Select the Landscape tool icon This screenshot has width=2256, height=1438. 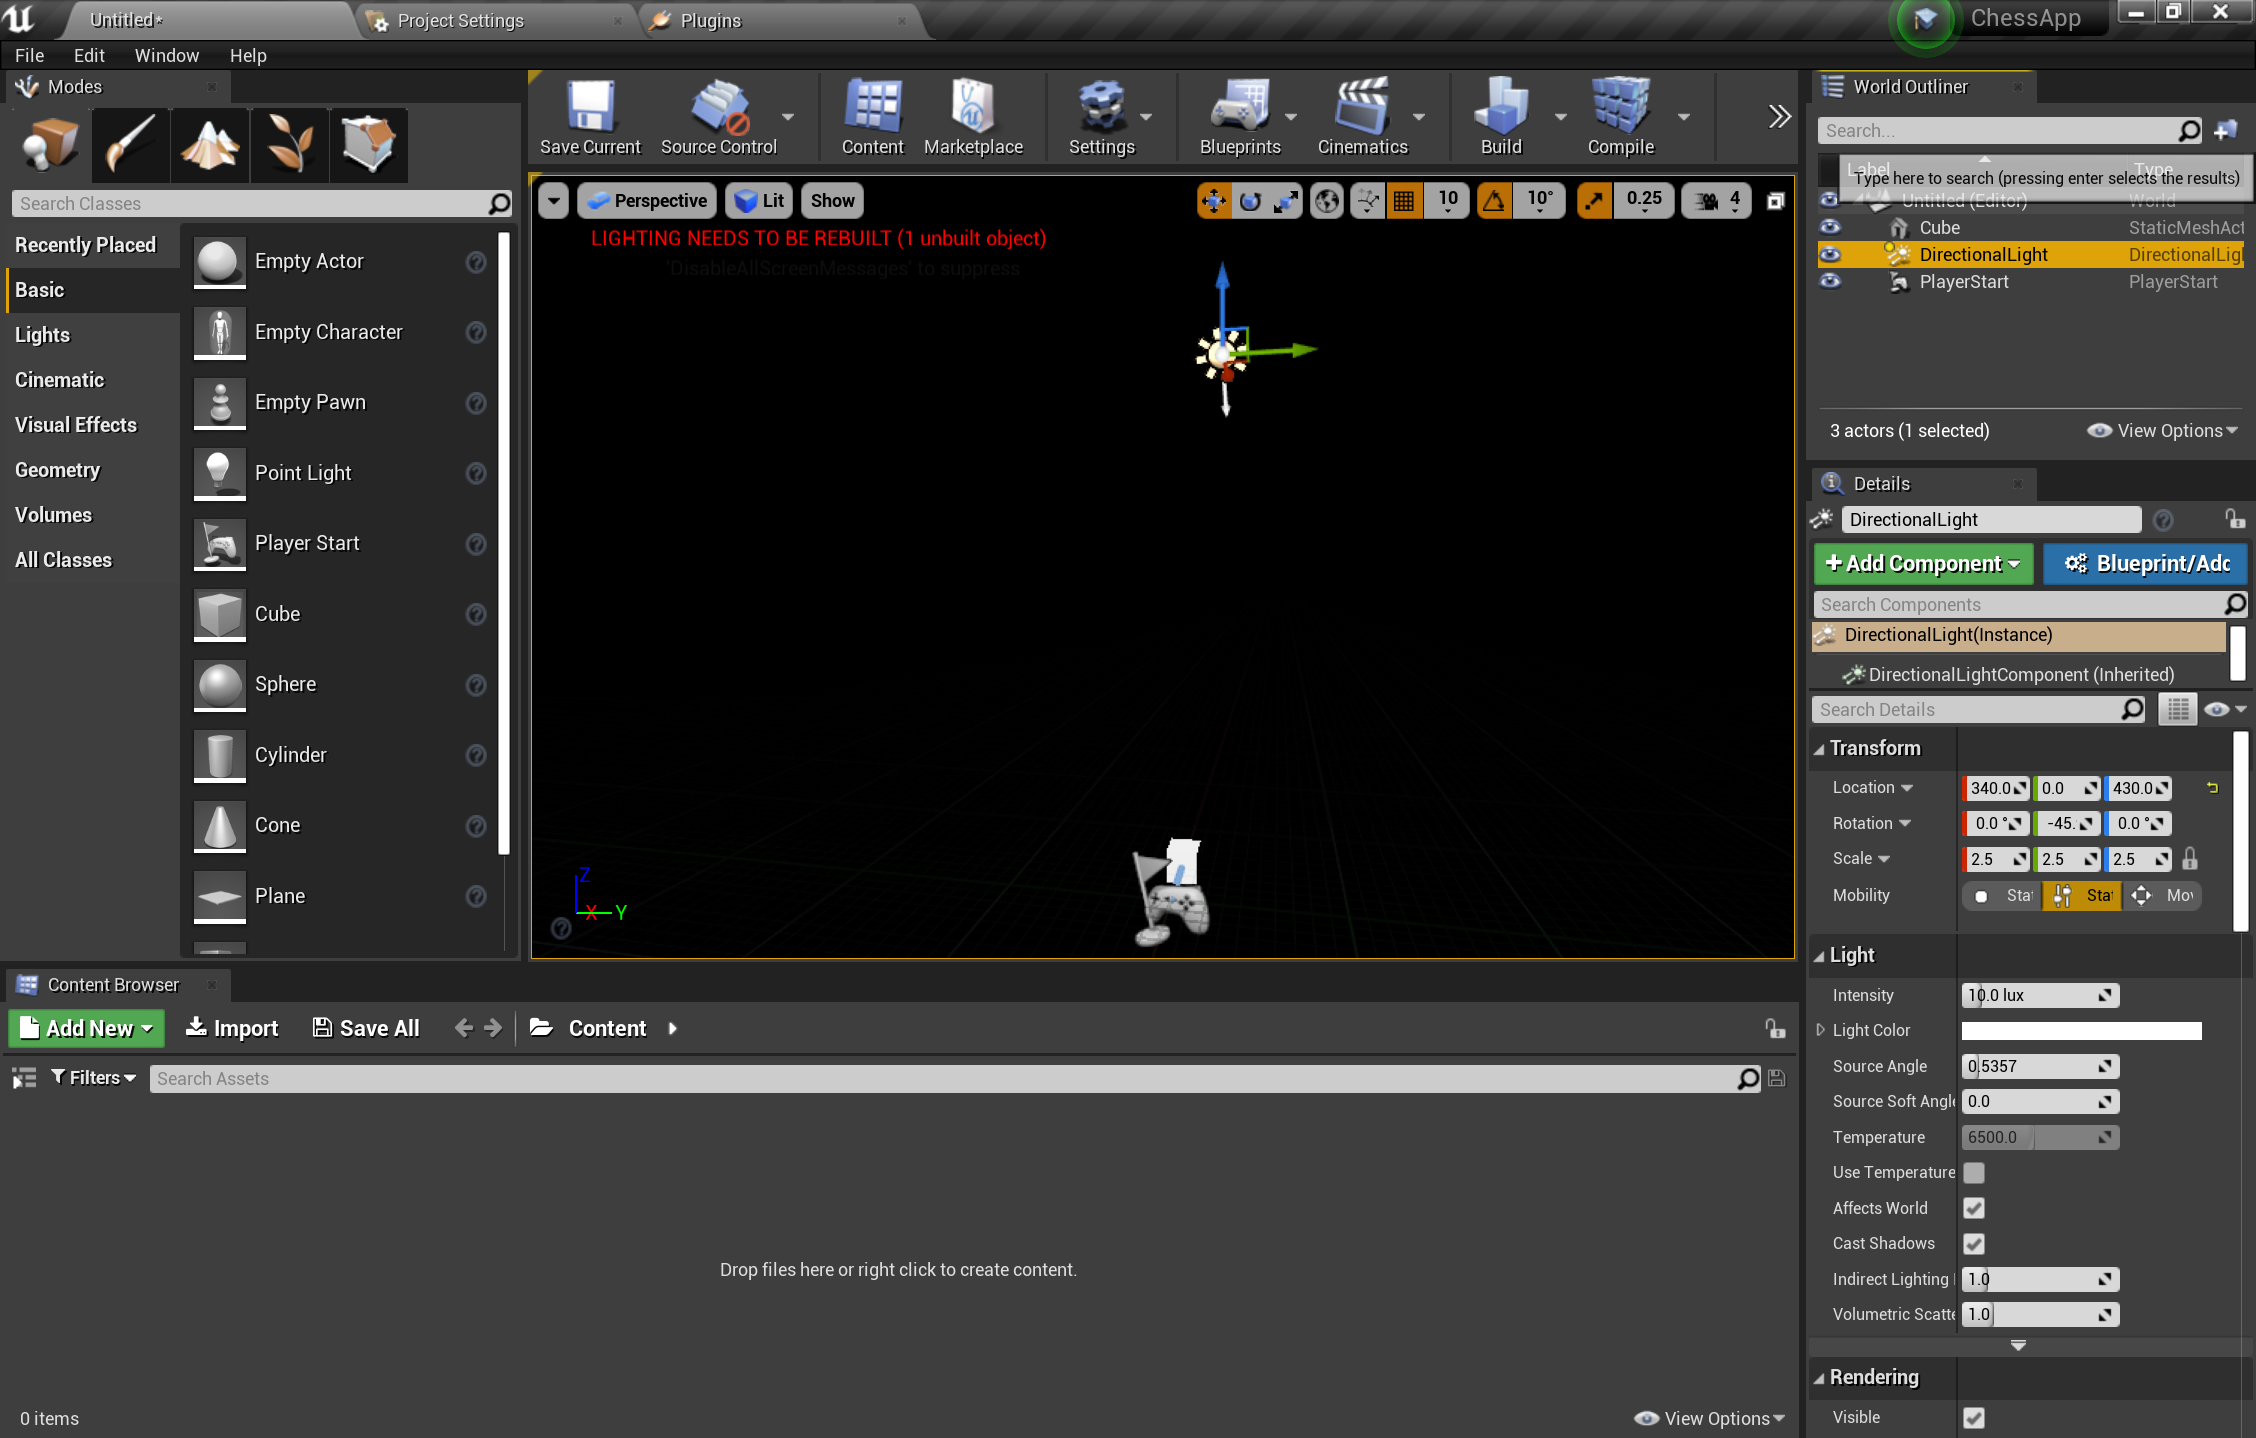coord(209,145)
